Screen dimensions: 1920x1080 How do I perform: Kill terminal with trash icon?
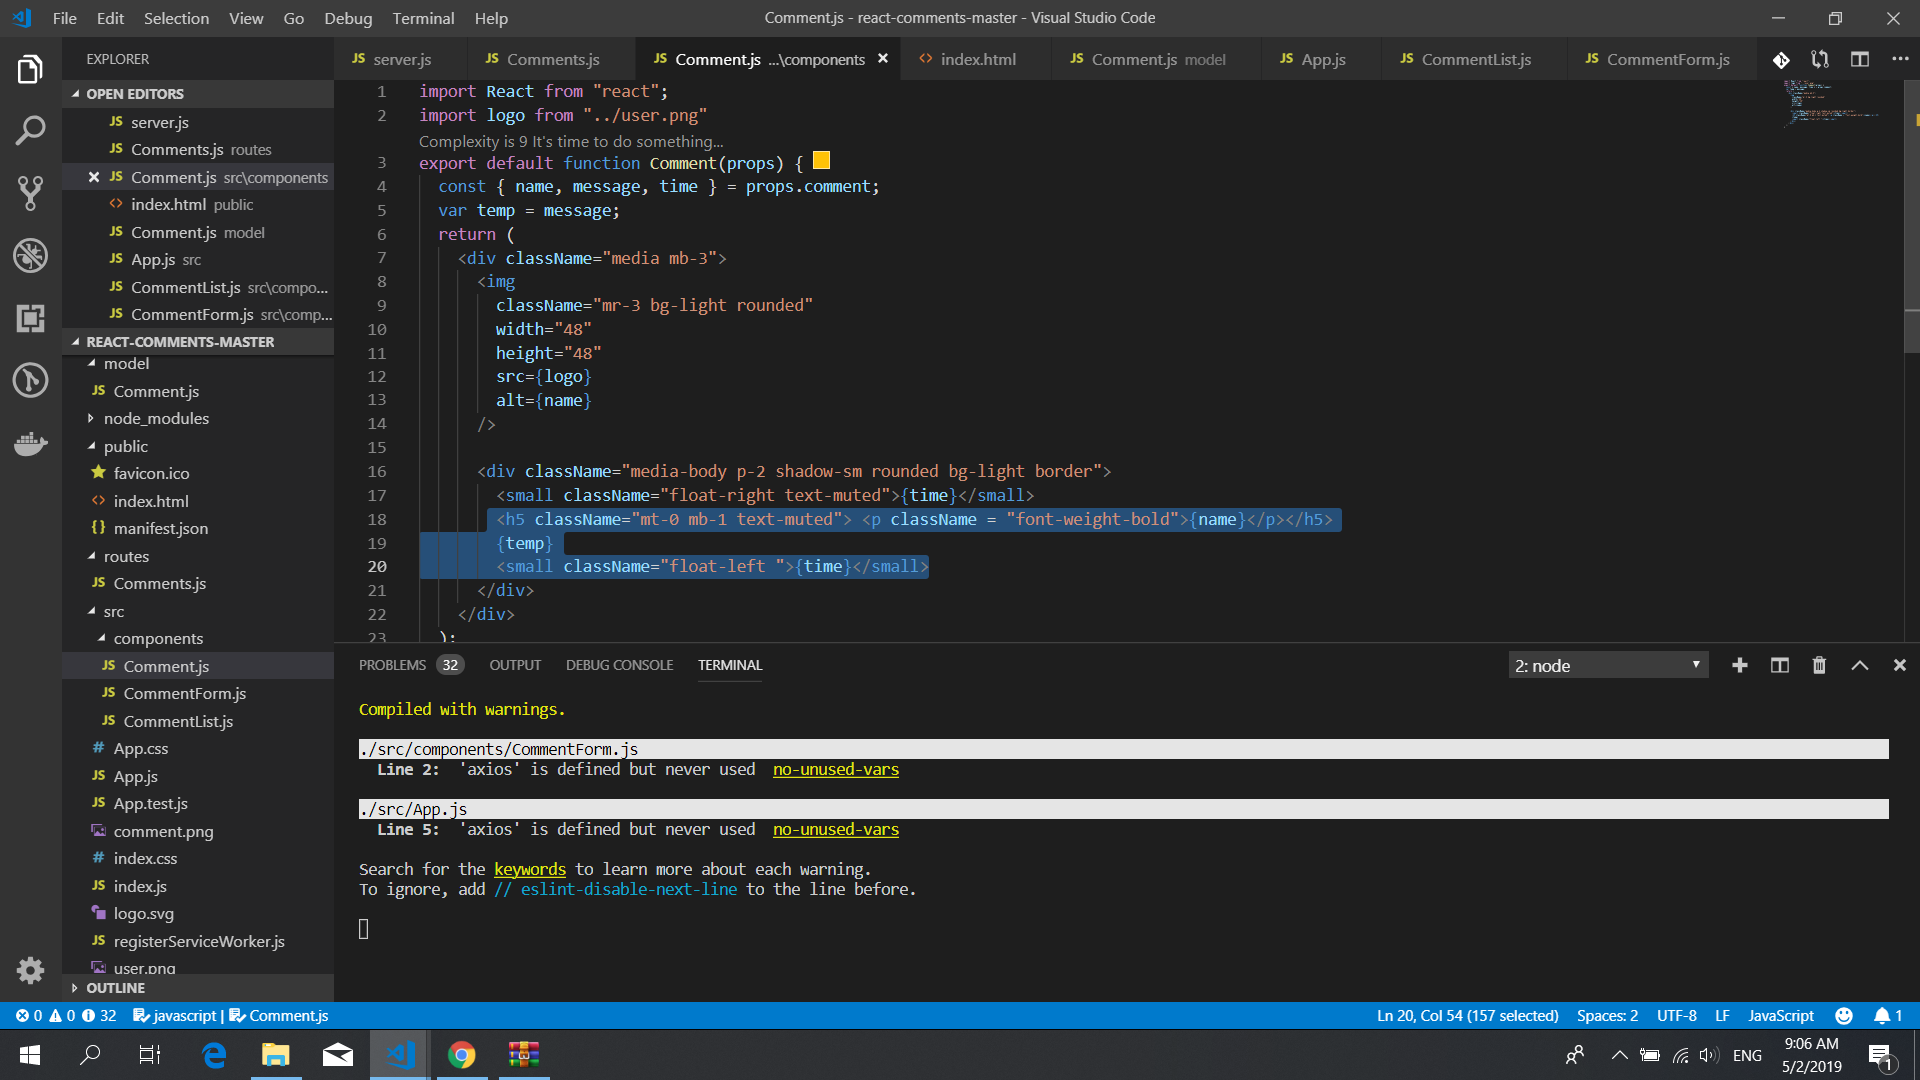1819,665
